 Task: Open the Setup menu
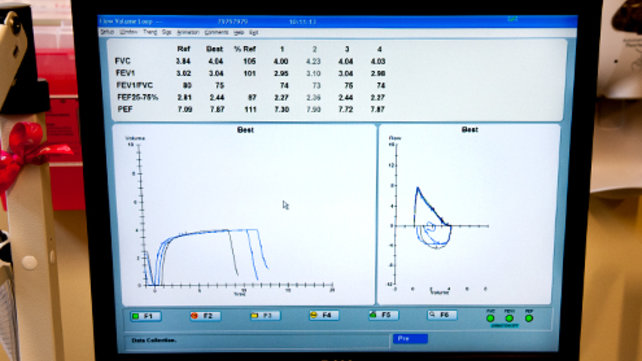[107, 32]
